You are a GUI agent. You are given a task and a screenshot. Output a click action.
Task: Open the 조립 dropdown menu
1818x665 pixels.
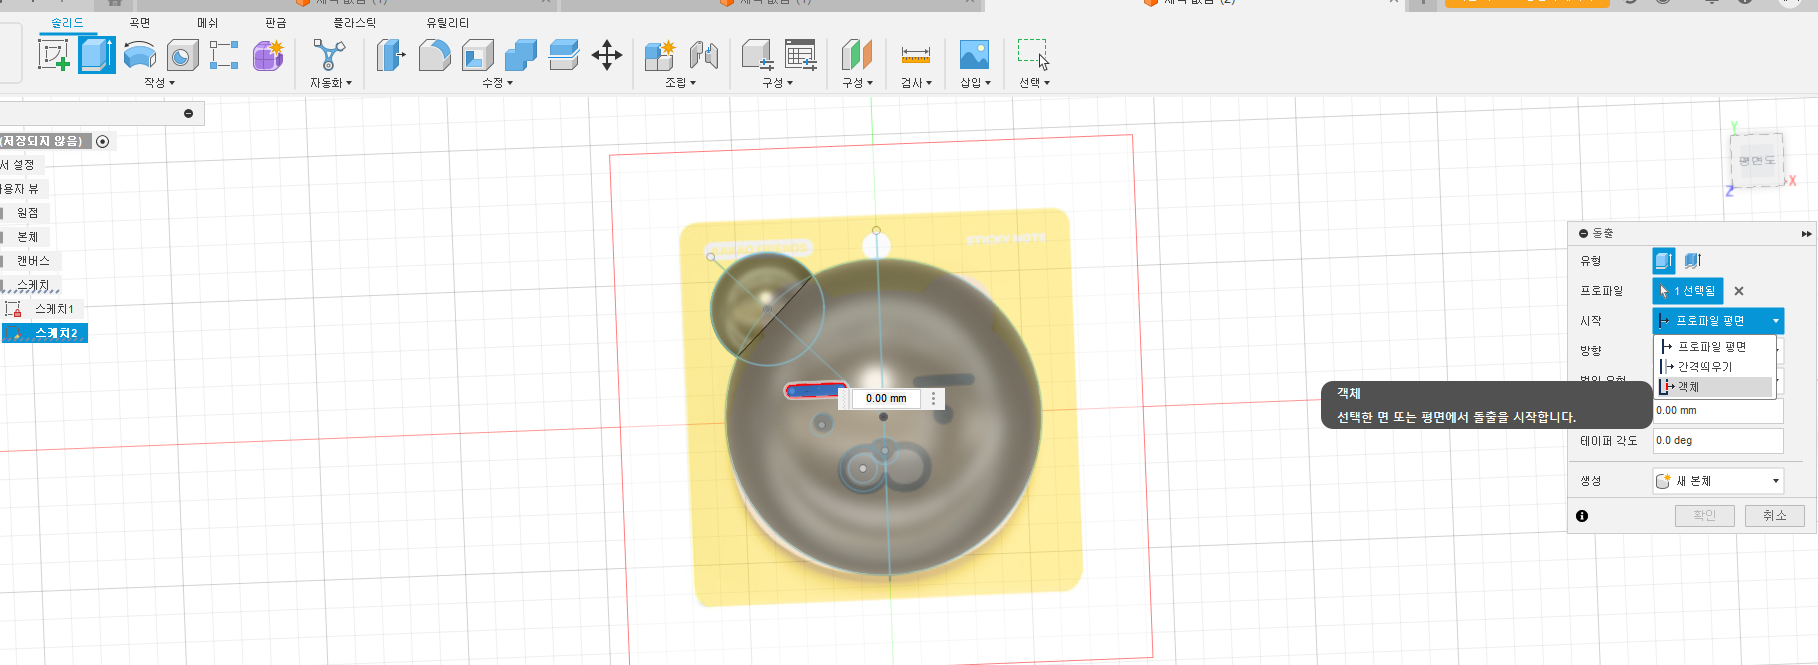(x=680, y=83)
